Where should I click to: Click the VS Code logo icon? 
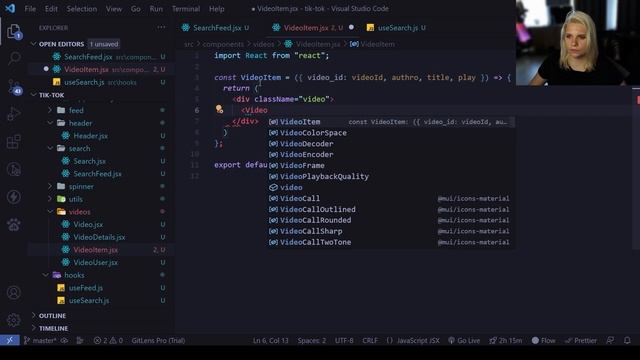[x=10, y=8]
